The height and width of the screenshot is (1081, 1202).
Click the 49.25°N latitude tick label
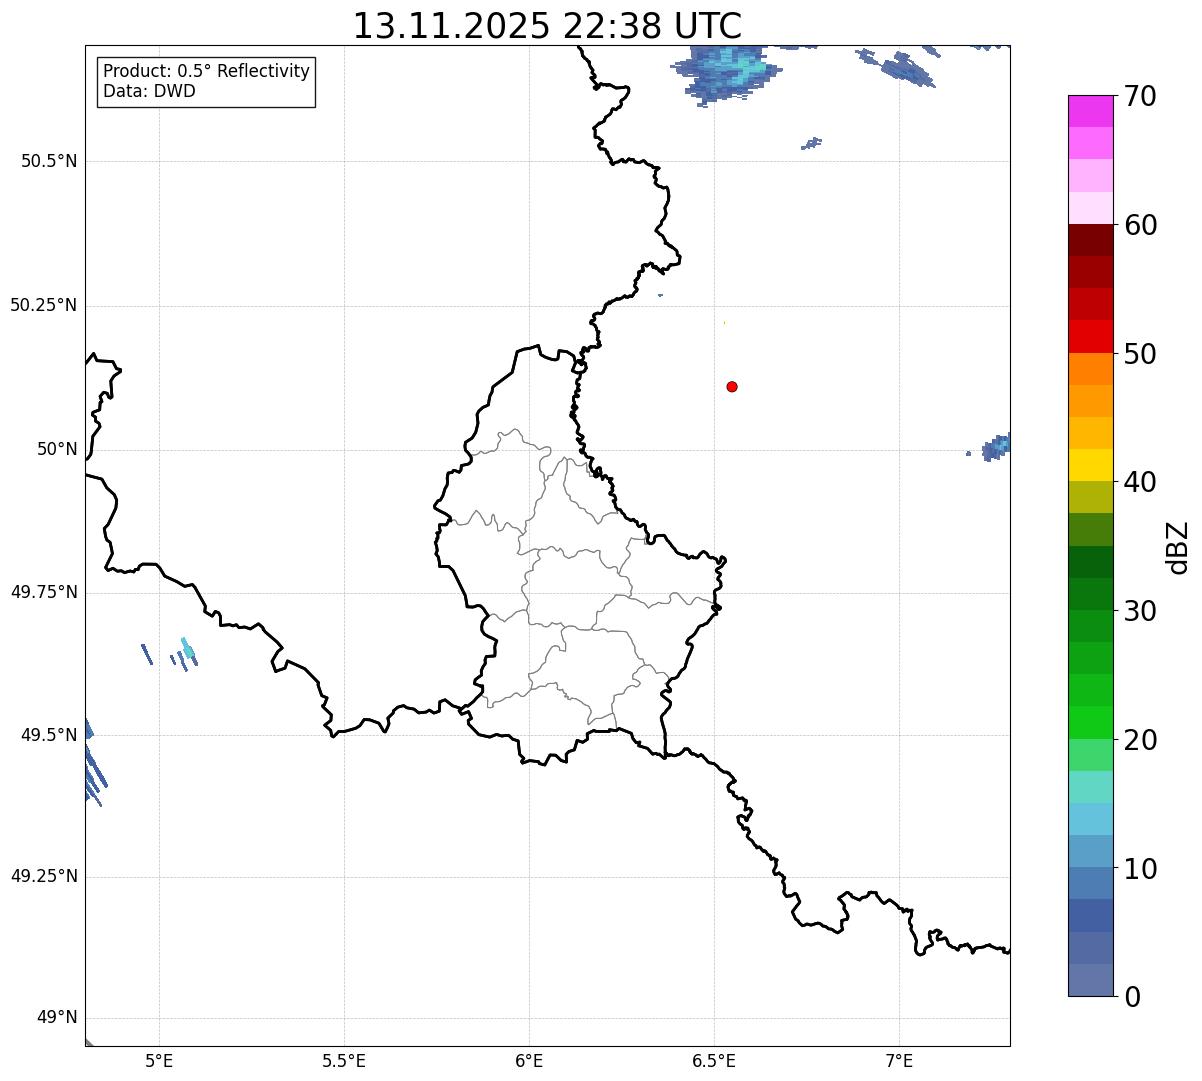coord(43,876)
